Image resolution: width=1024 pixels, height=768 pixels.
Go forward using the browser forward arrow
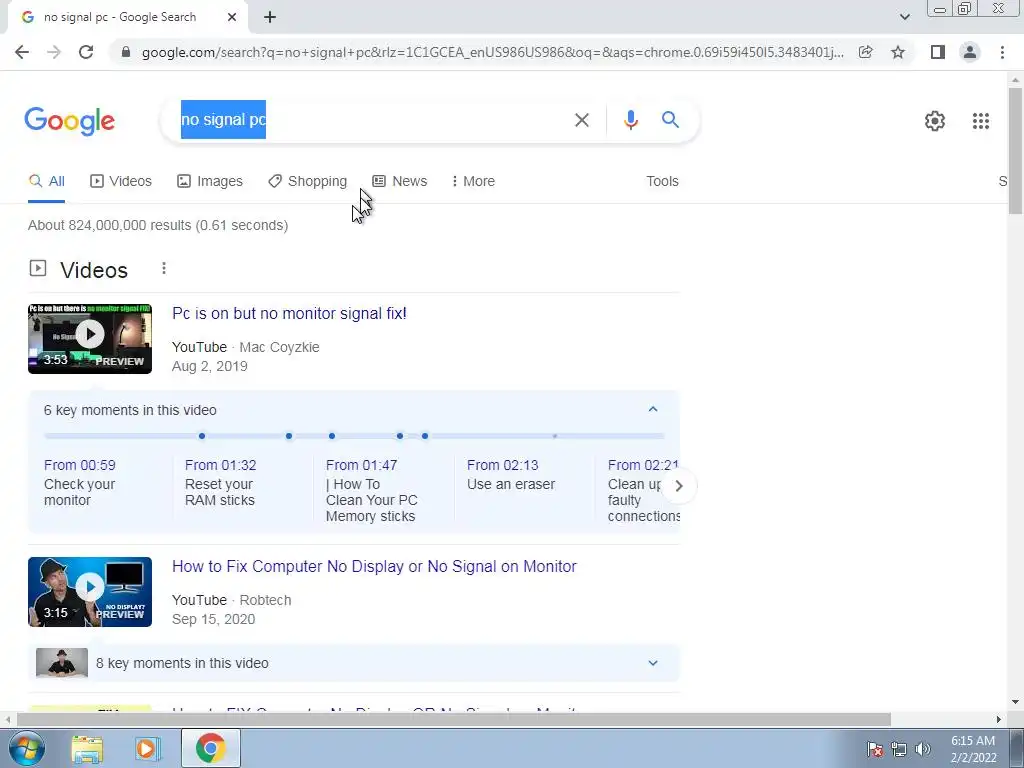click(x=54, y=52)
